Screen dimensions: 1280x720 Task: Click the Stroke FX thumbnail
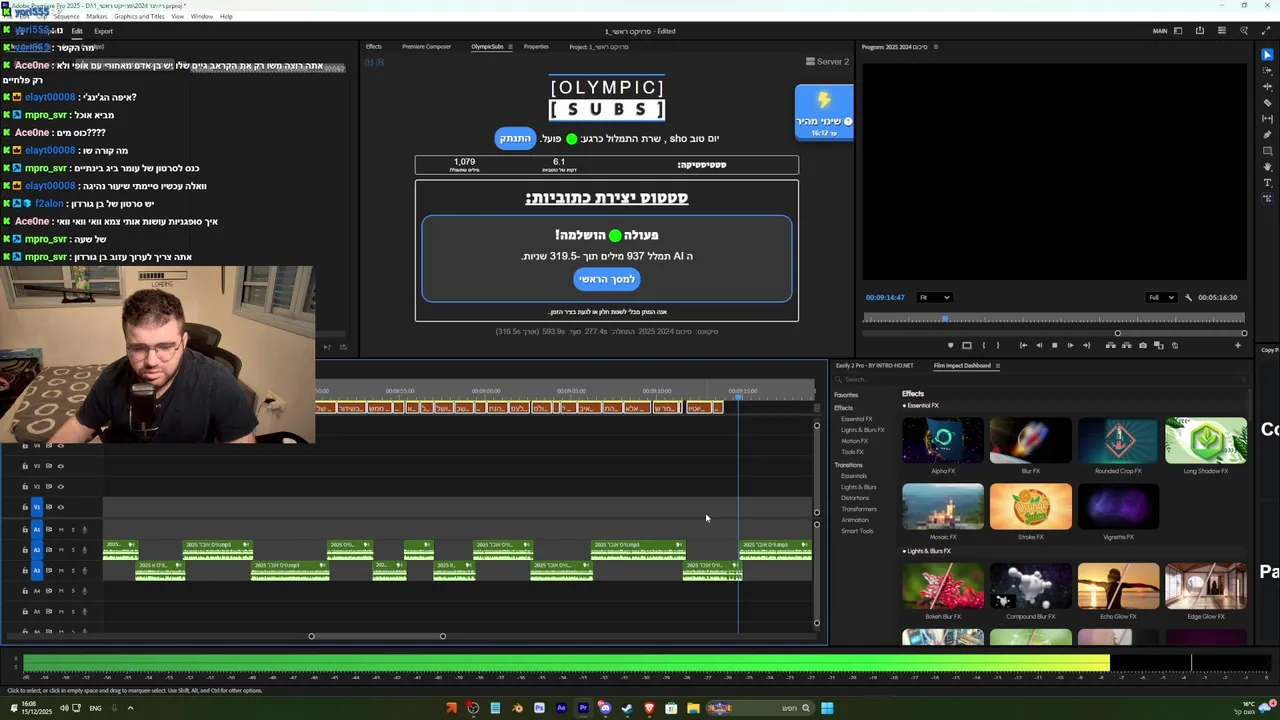[x=1030, y=507]
